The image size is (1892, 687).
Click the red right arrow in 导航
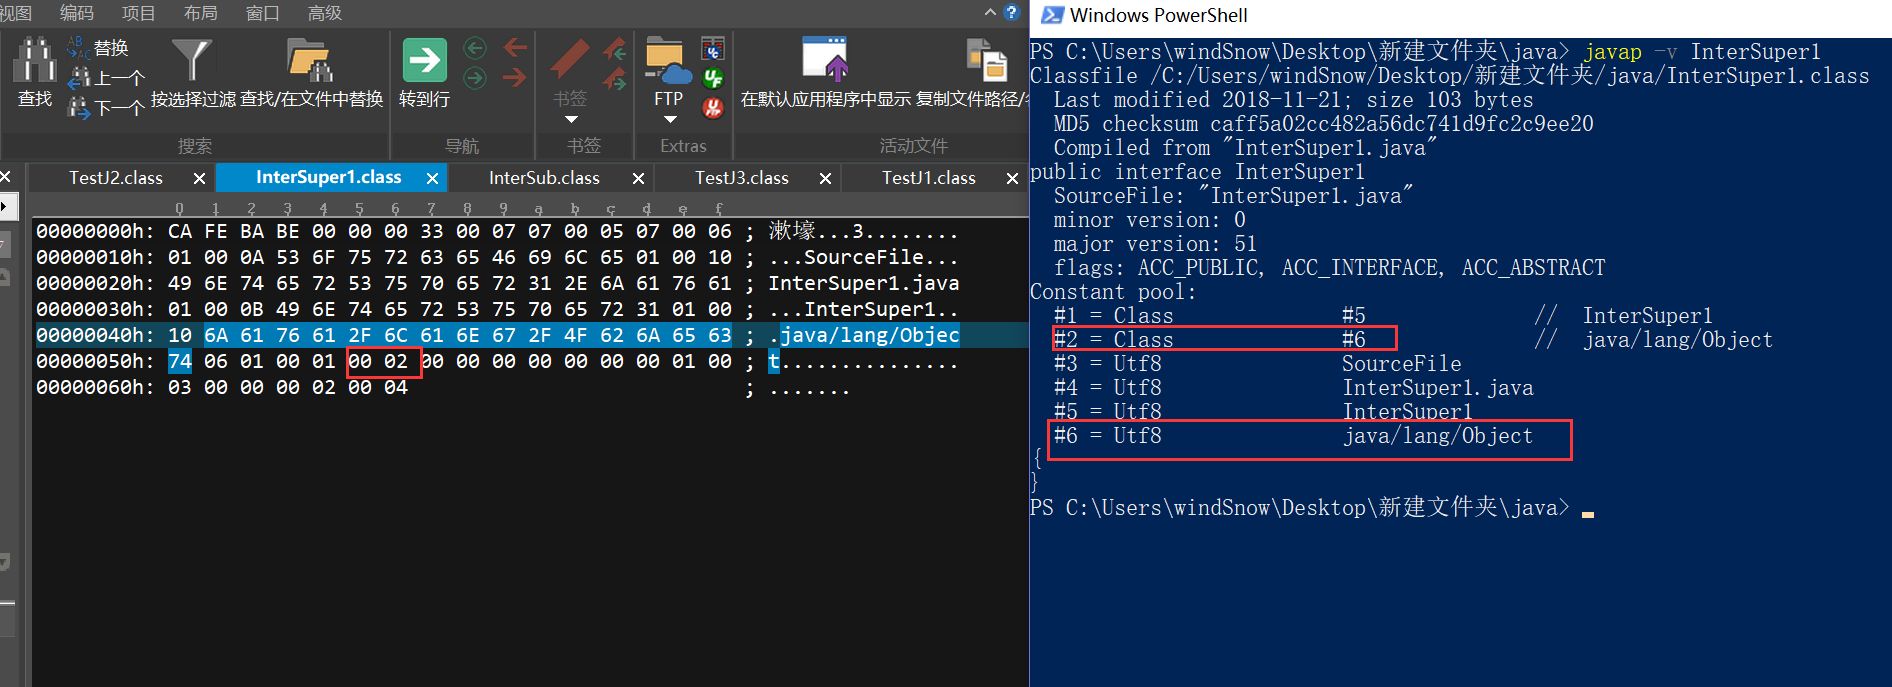point(515,78)
